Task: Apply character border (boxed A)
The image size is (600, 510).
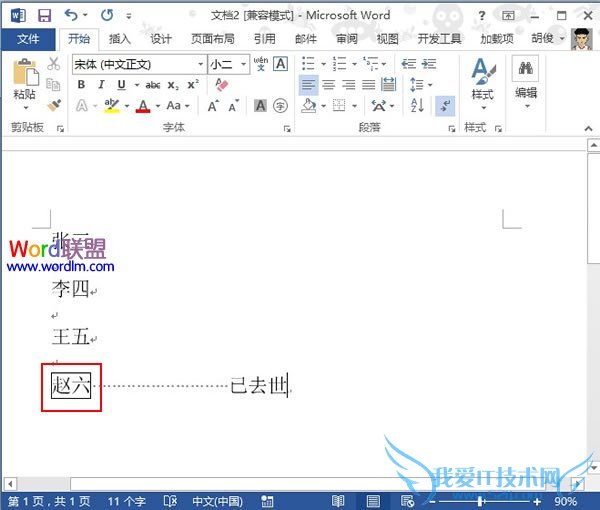Action: (x=280, y=64)
